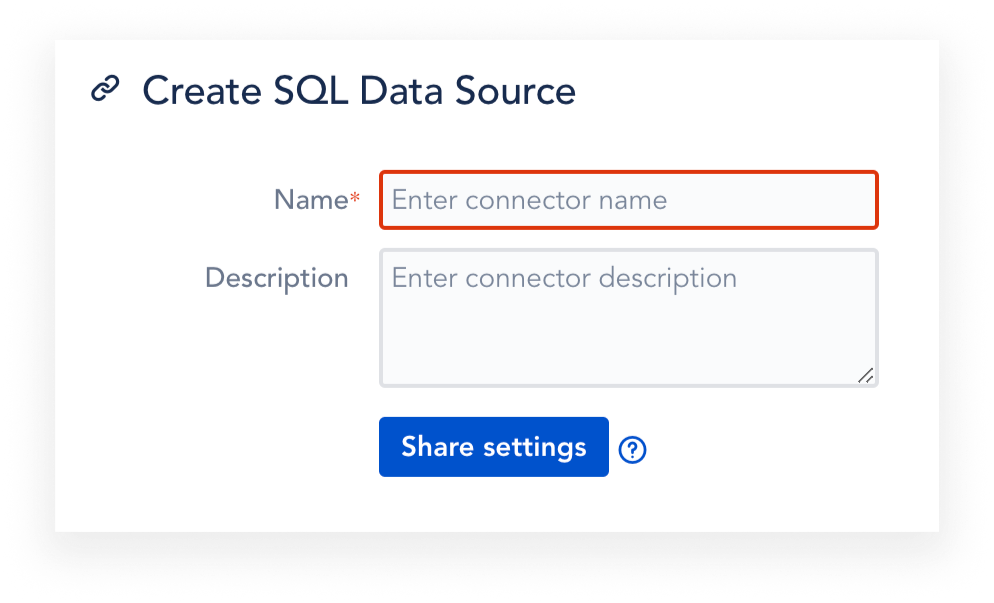The width and height of the screenshot is (994, 603).
Task: Click the Description field label
Action: click(x=276, y=278)
